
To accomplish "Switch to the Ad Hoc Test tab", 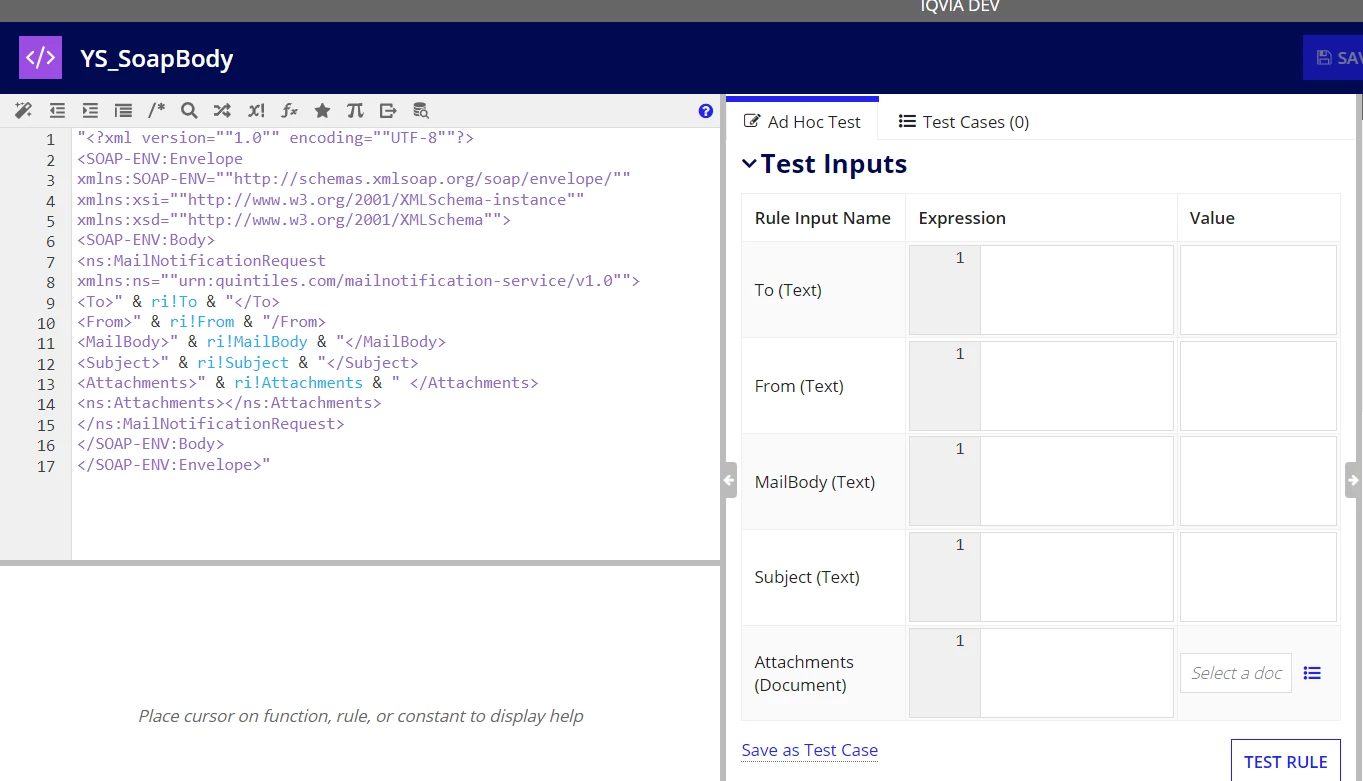I will (802, 121).
